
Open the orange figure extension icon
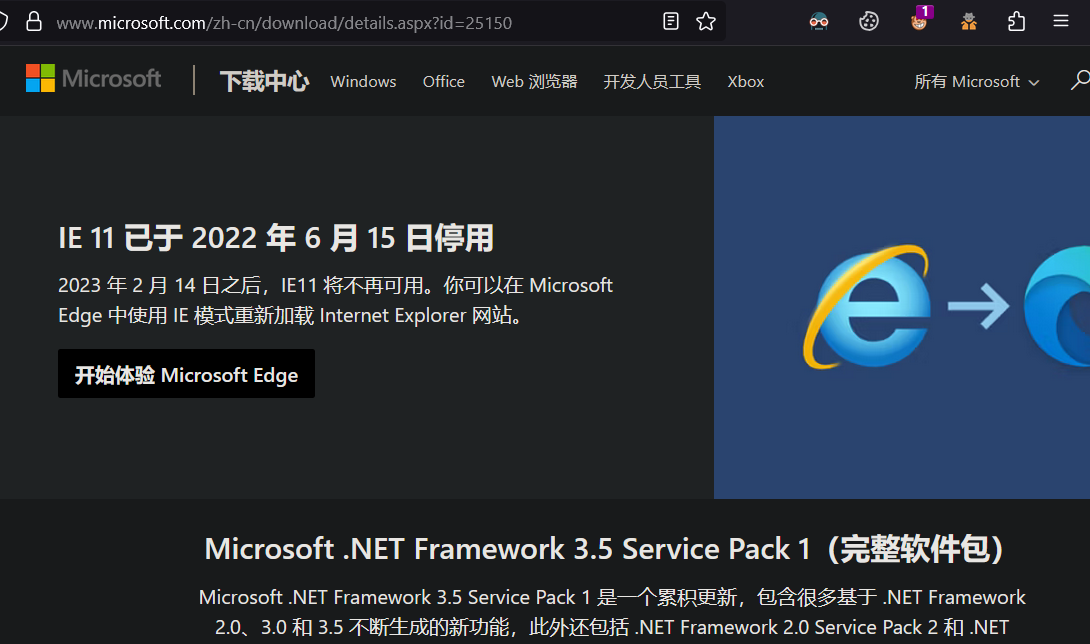point(968,22)
